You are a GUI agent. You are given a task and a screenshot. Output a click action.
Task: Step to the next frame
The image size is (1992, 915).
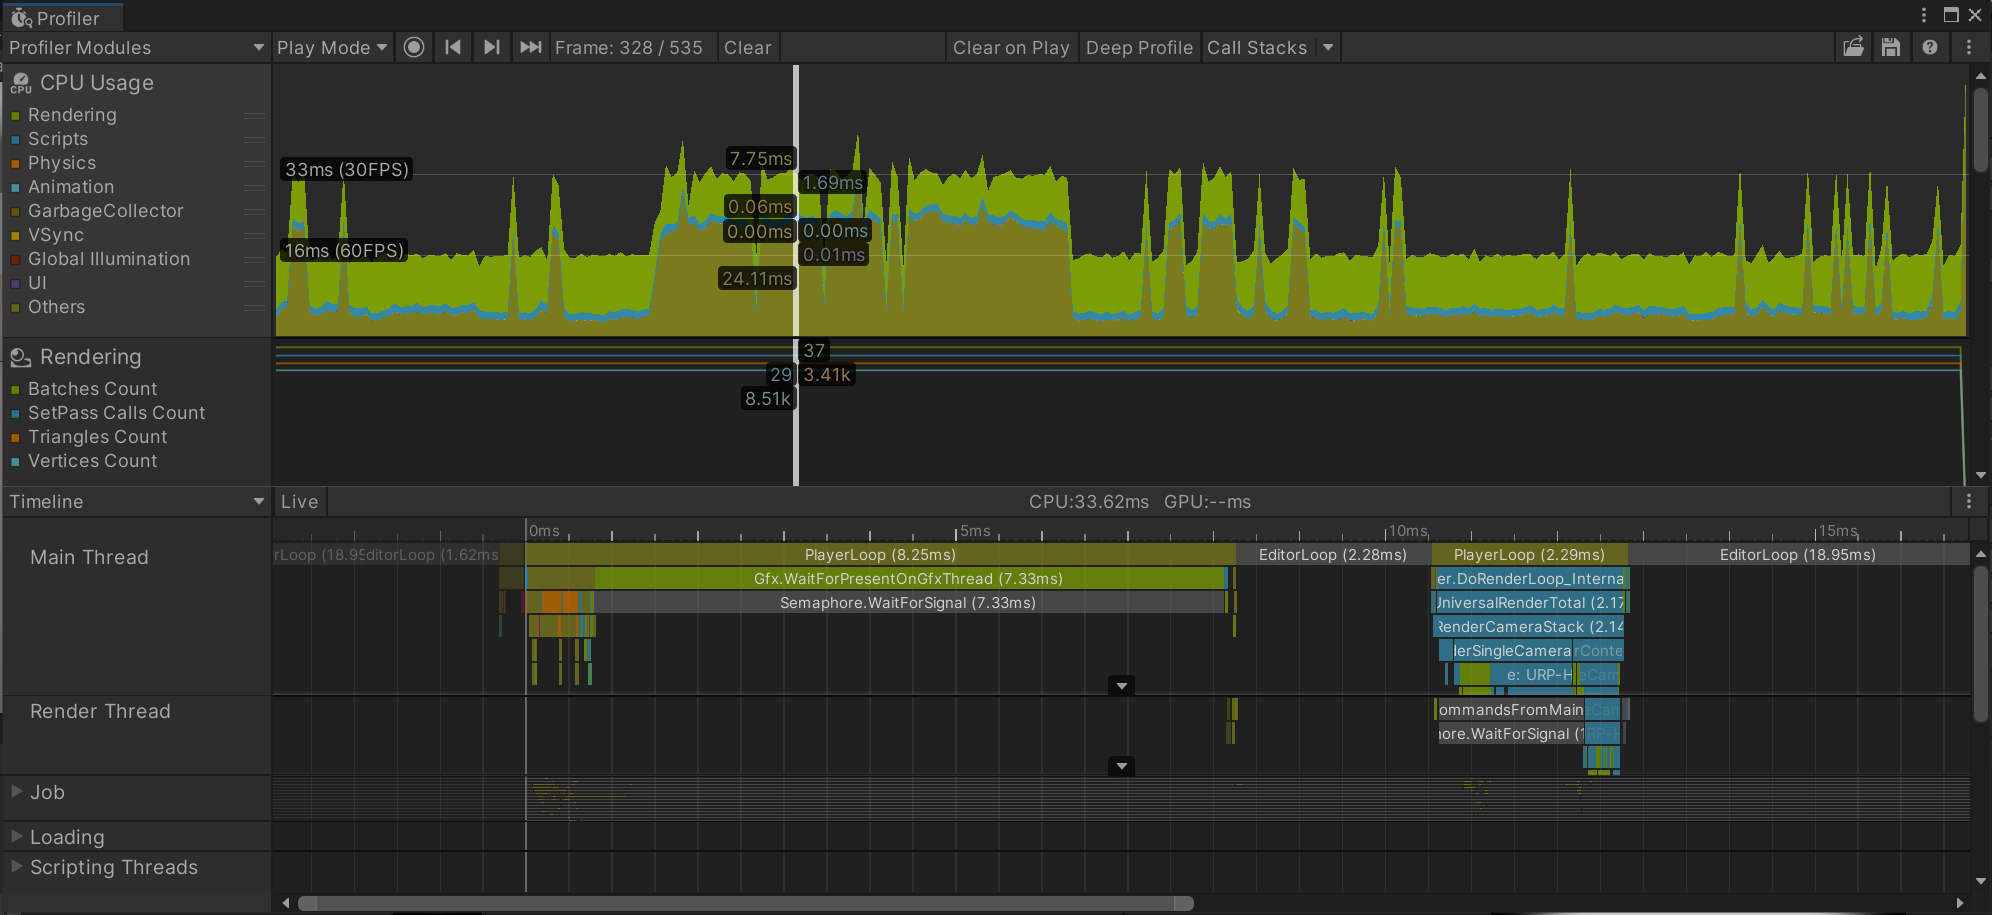click(x=491, y=47)
